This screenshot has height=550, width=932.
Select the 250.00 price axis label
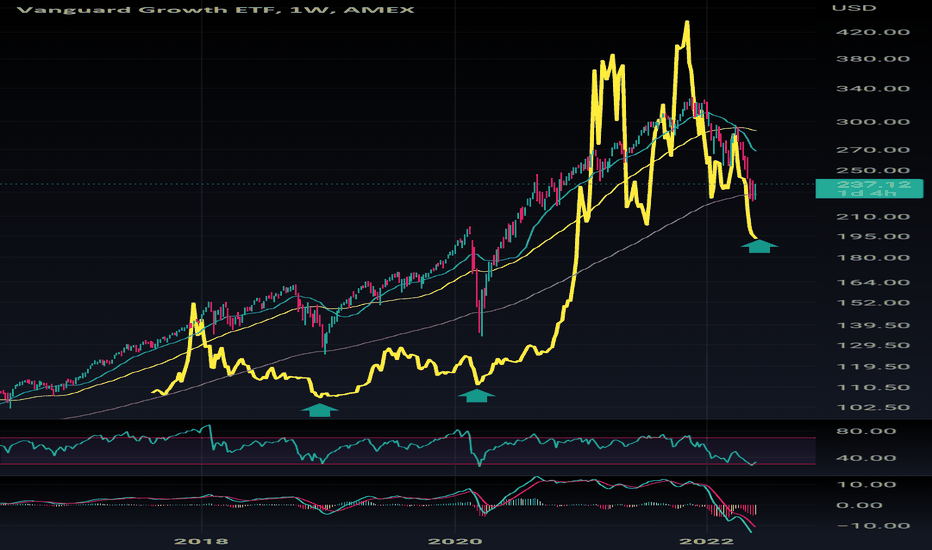pos(873,171)
